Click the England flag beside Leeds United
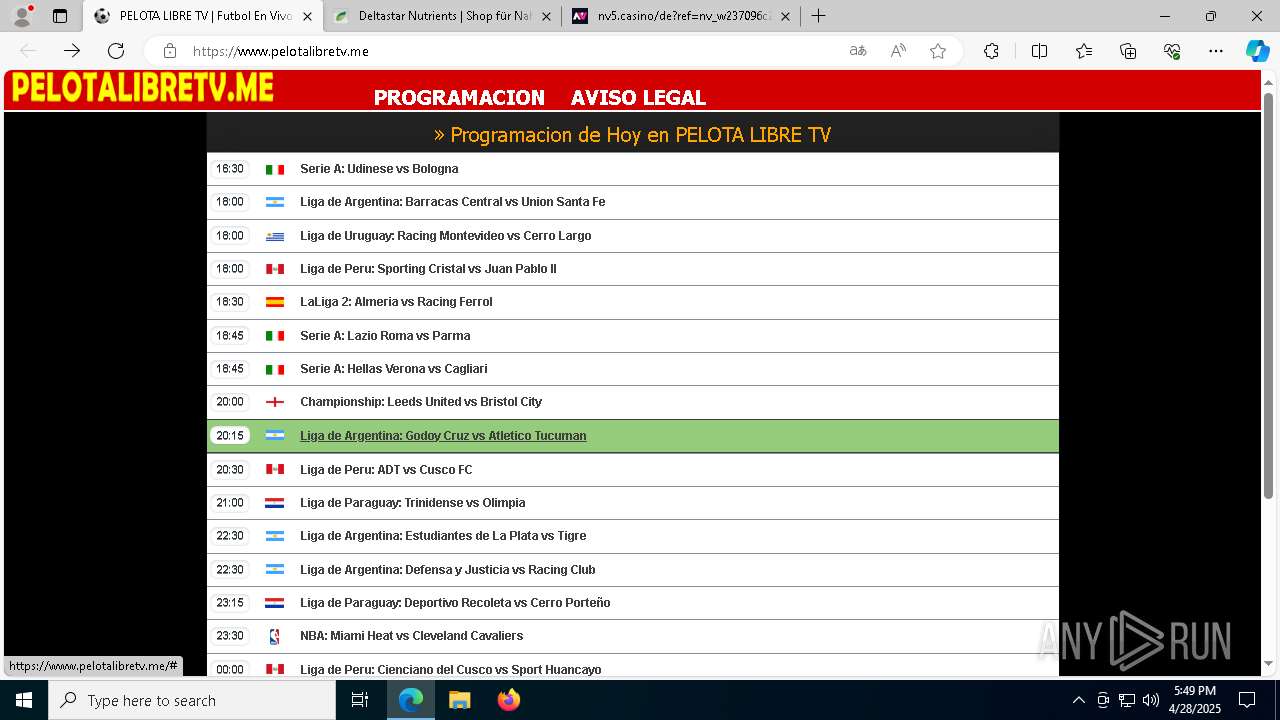 (x=275, y=402)
